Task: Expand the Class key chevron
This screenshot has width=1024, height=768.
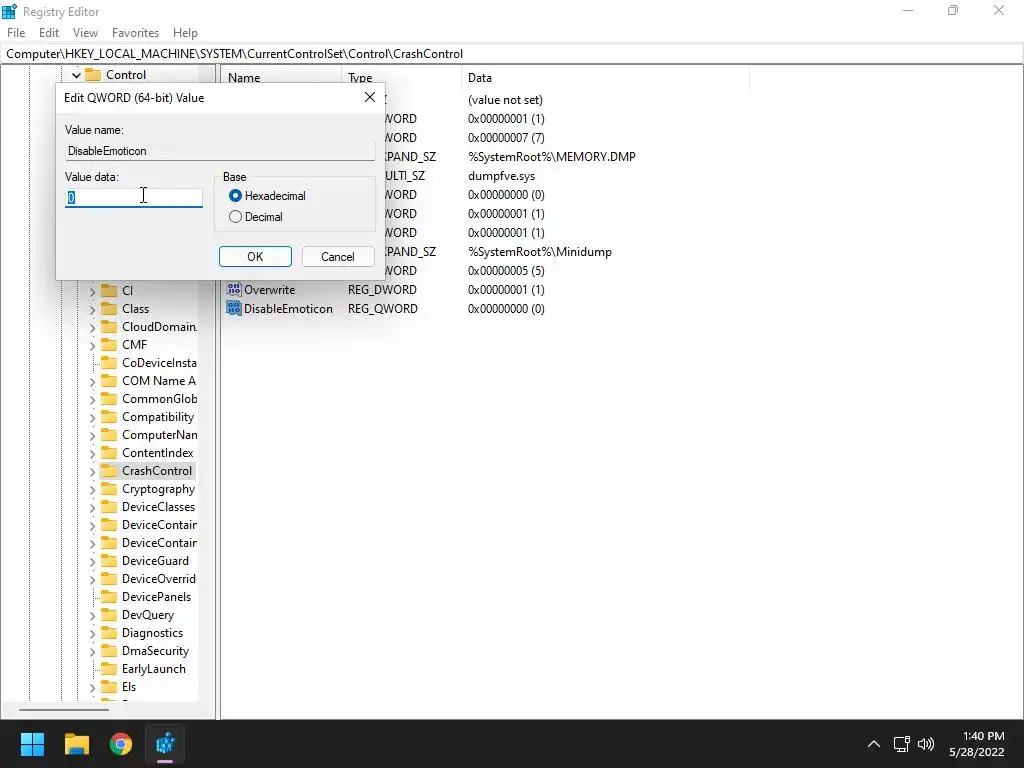Action: [x=92, y=310]
